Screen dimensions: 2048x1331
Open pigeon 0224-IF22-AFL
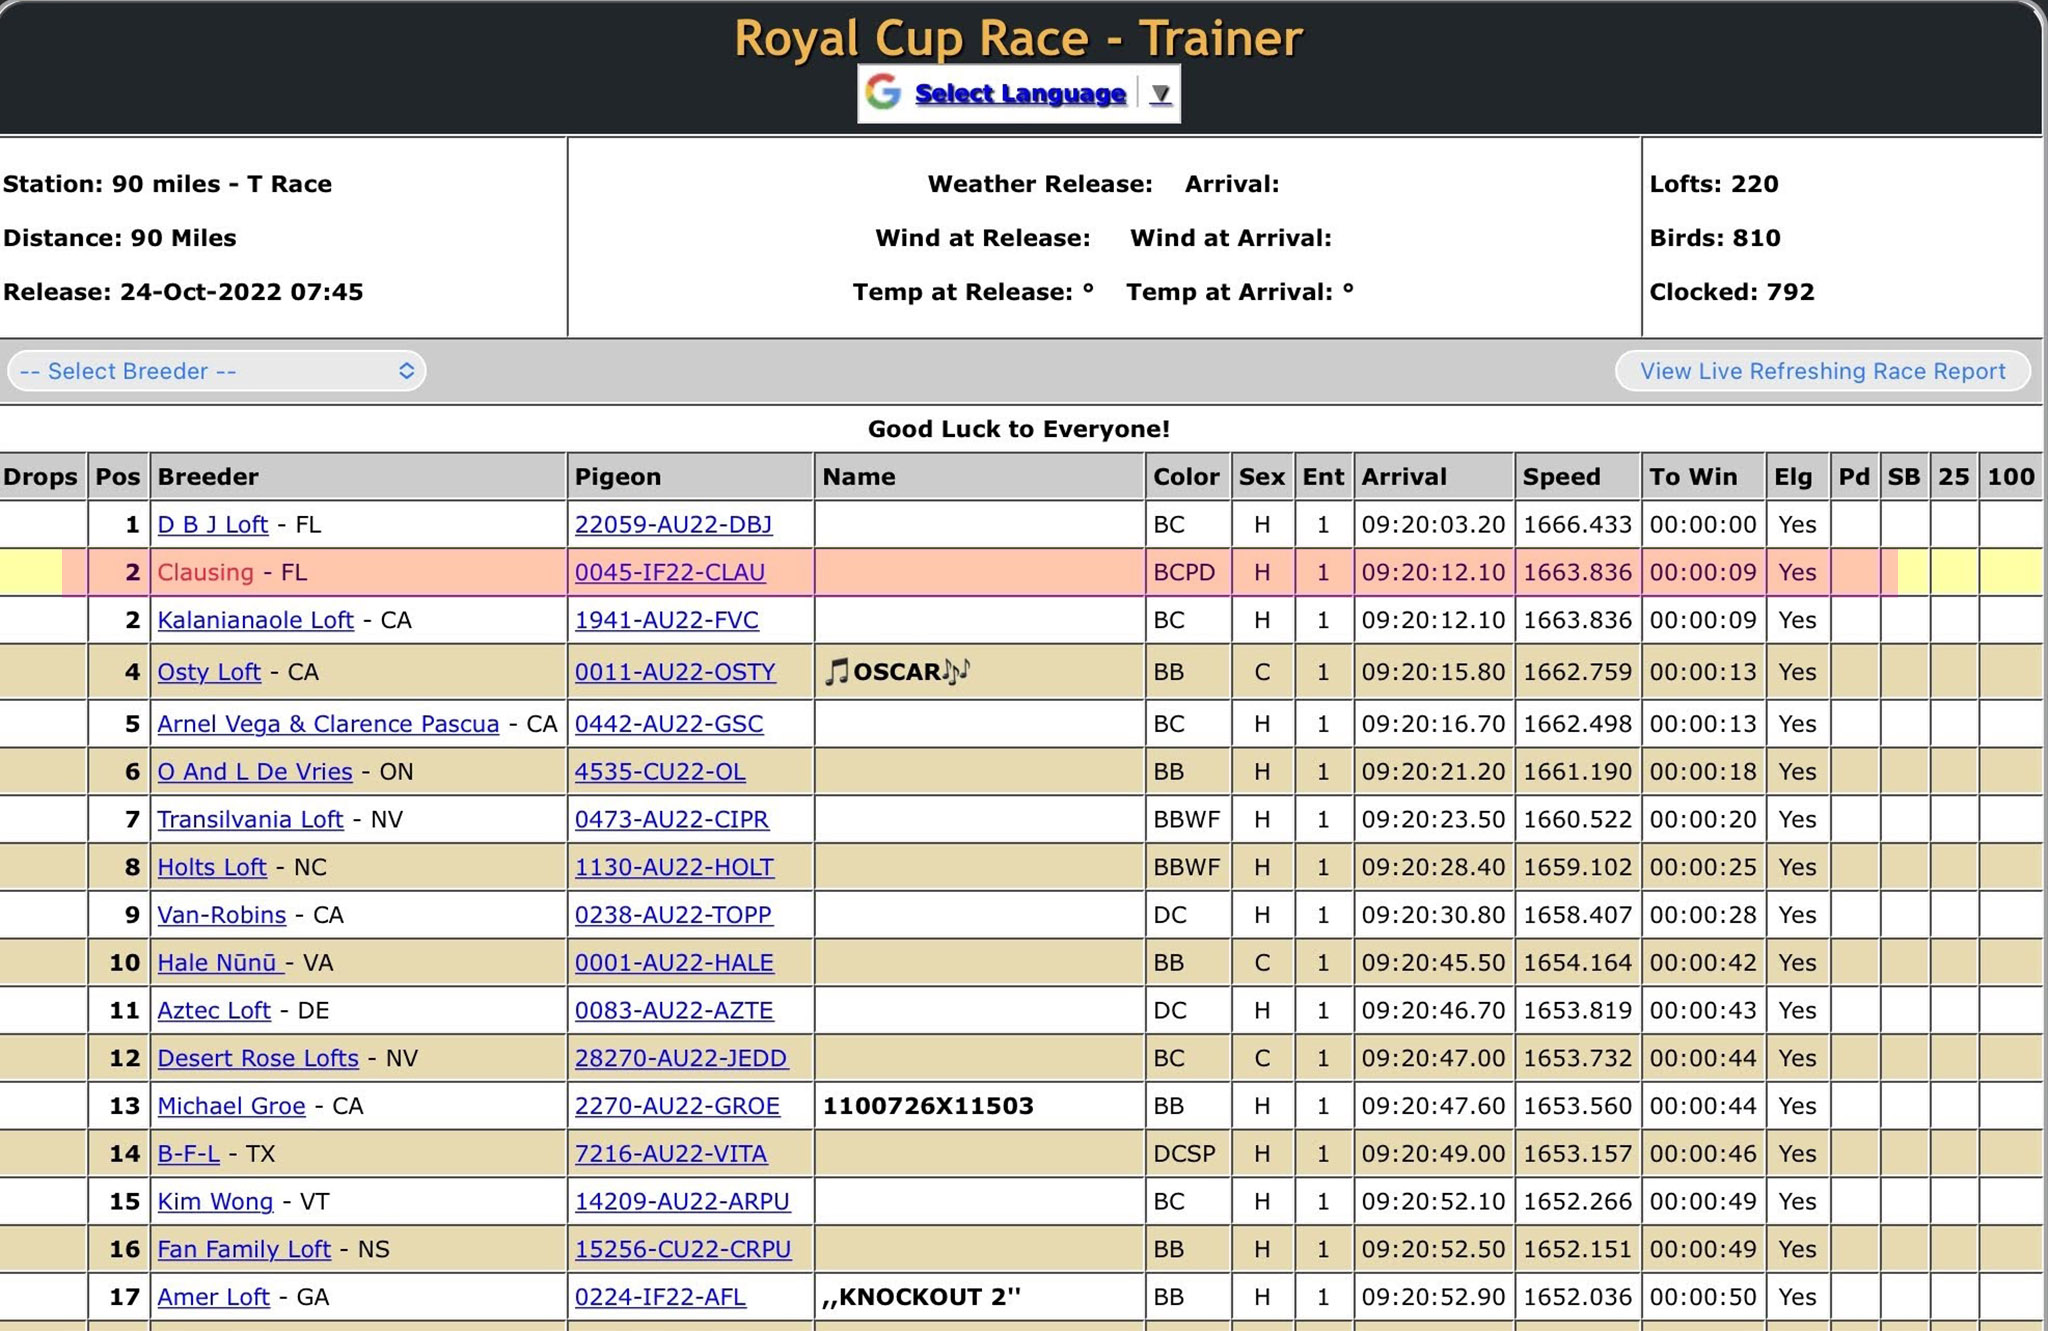point(660,1297)
